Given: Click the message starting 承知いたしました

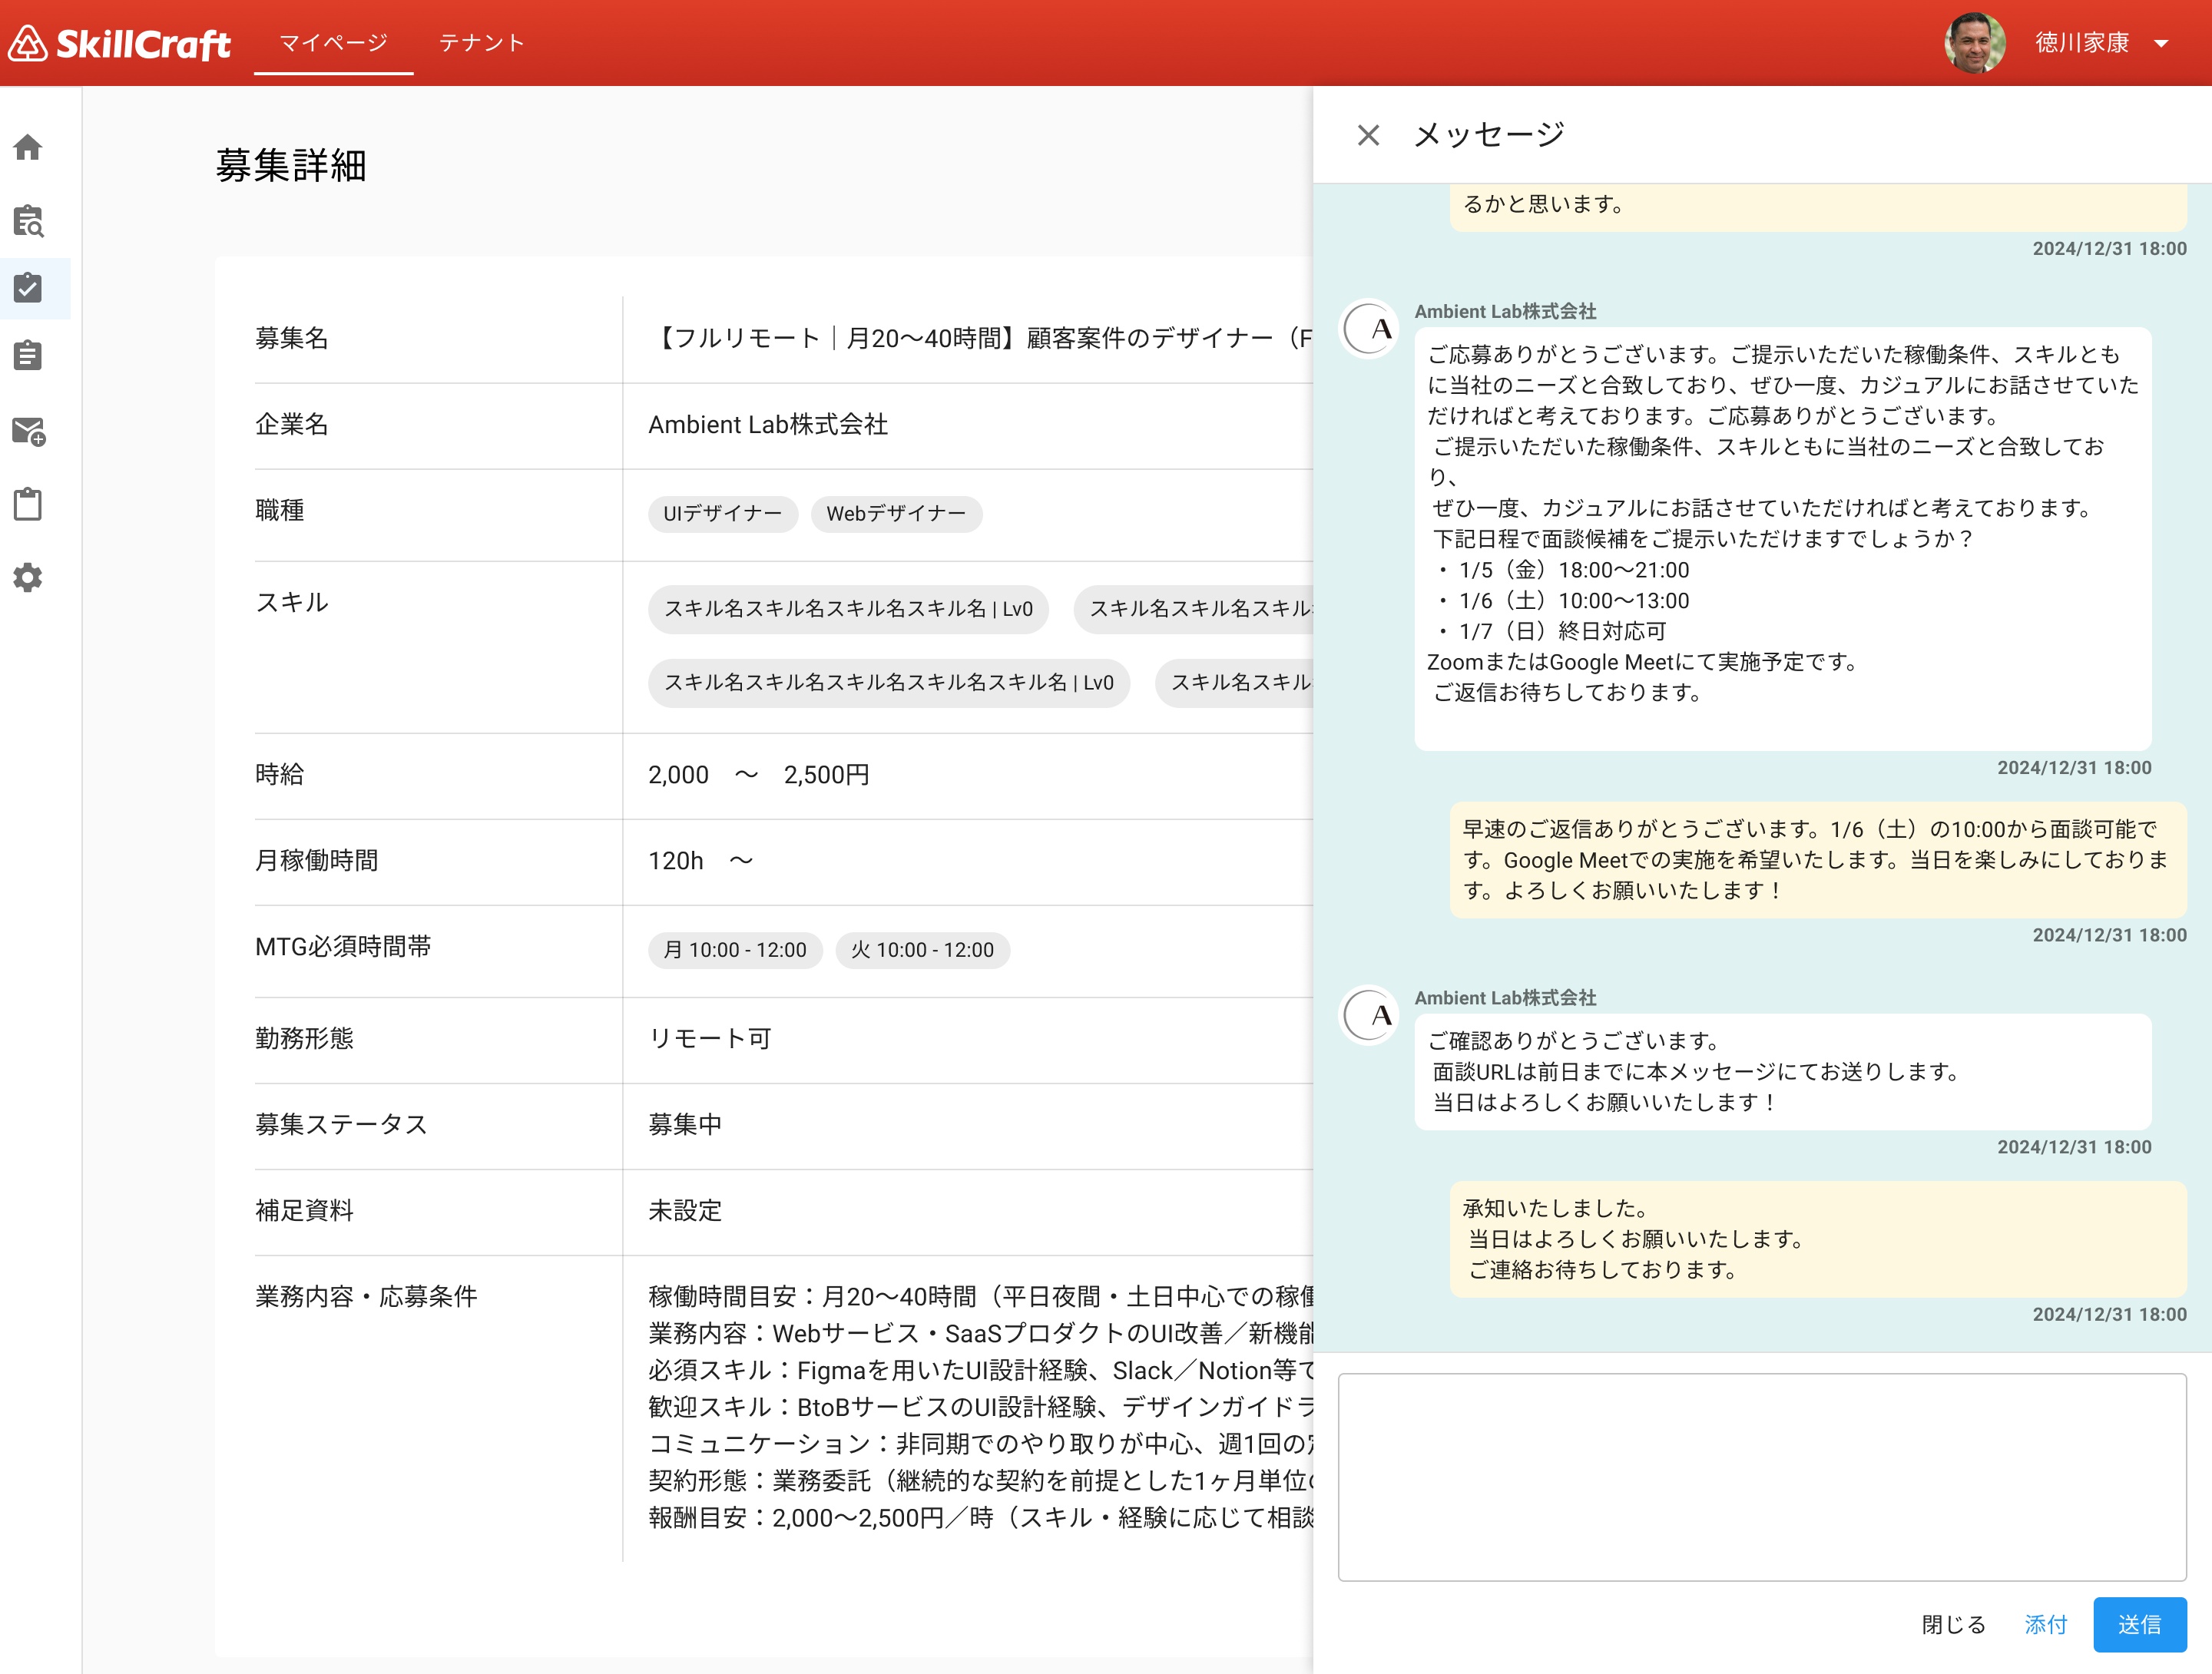Looking at the screenshot, I should 1818,1239.
